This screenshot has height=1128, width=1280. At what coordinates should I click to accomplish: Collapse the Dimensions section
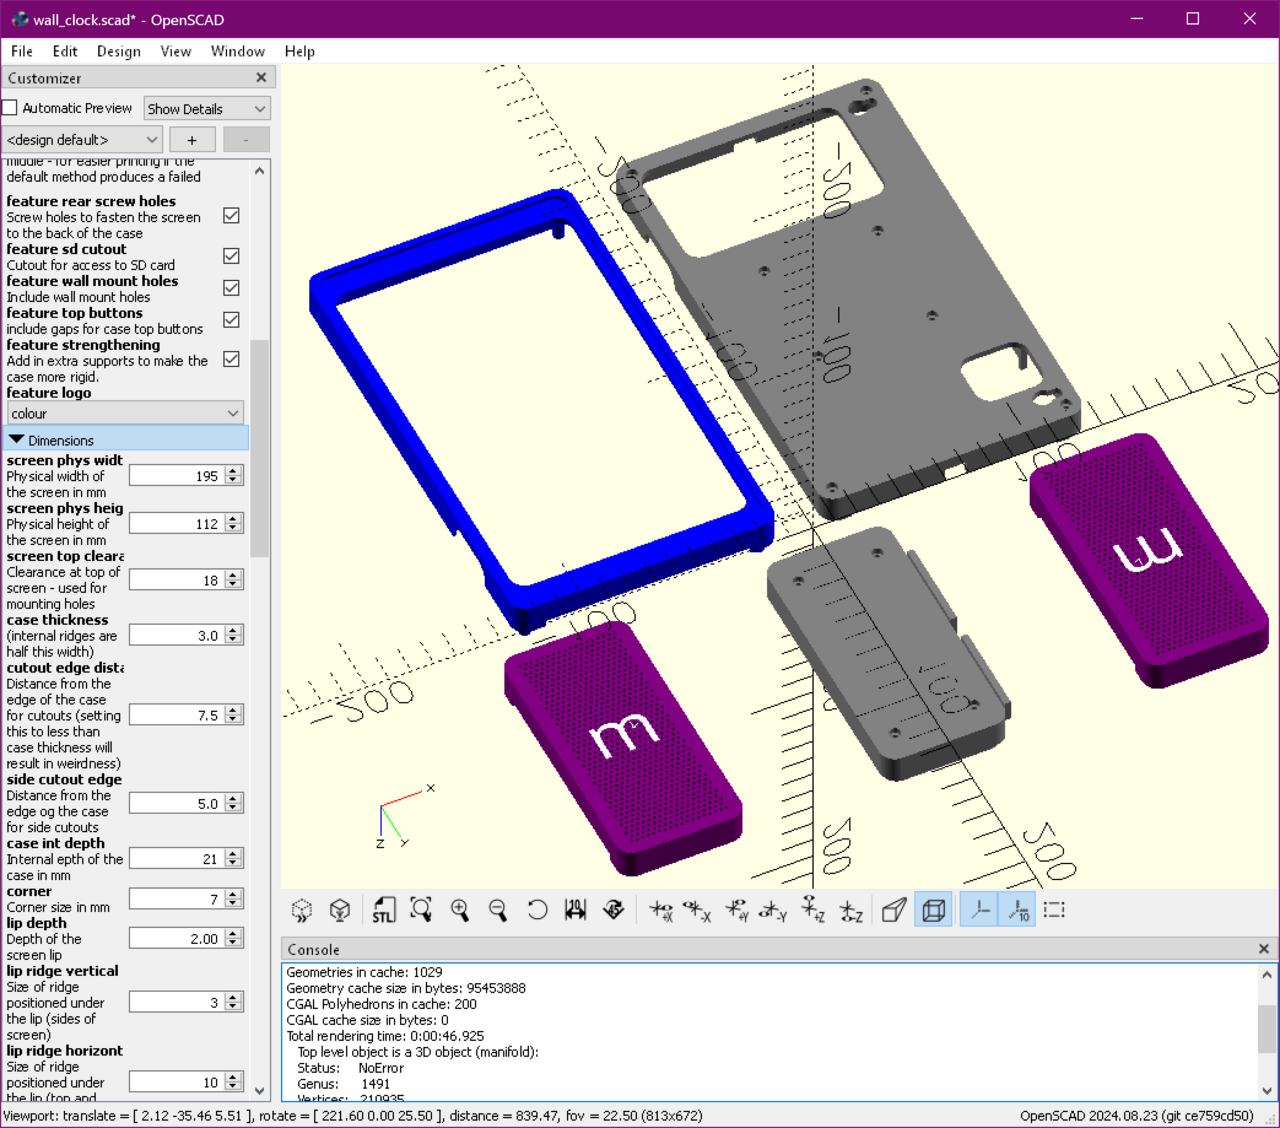(17, 439)
